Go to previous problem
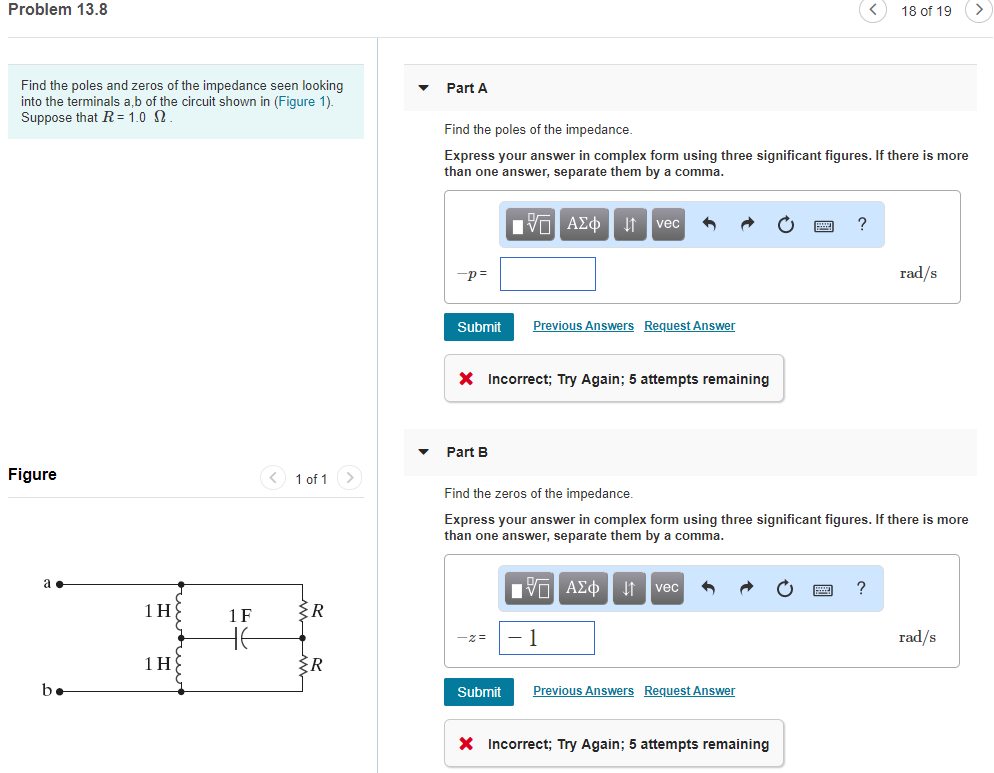994x773 pixels. tap(873, 10)
